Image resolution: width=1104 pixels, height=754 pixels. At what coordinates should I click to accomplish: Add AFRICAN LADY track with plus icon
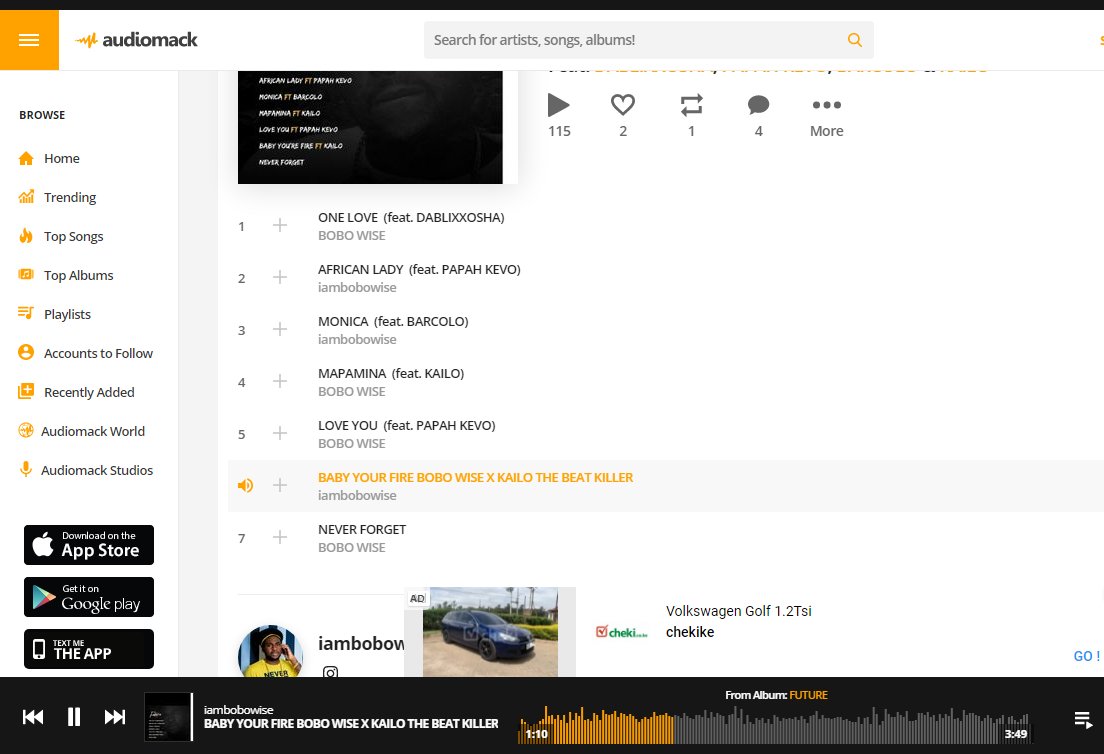[280, 277]
